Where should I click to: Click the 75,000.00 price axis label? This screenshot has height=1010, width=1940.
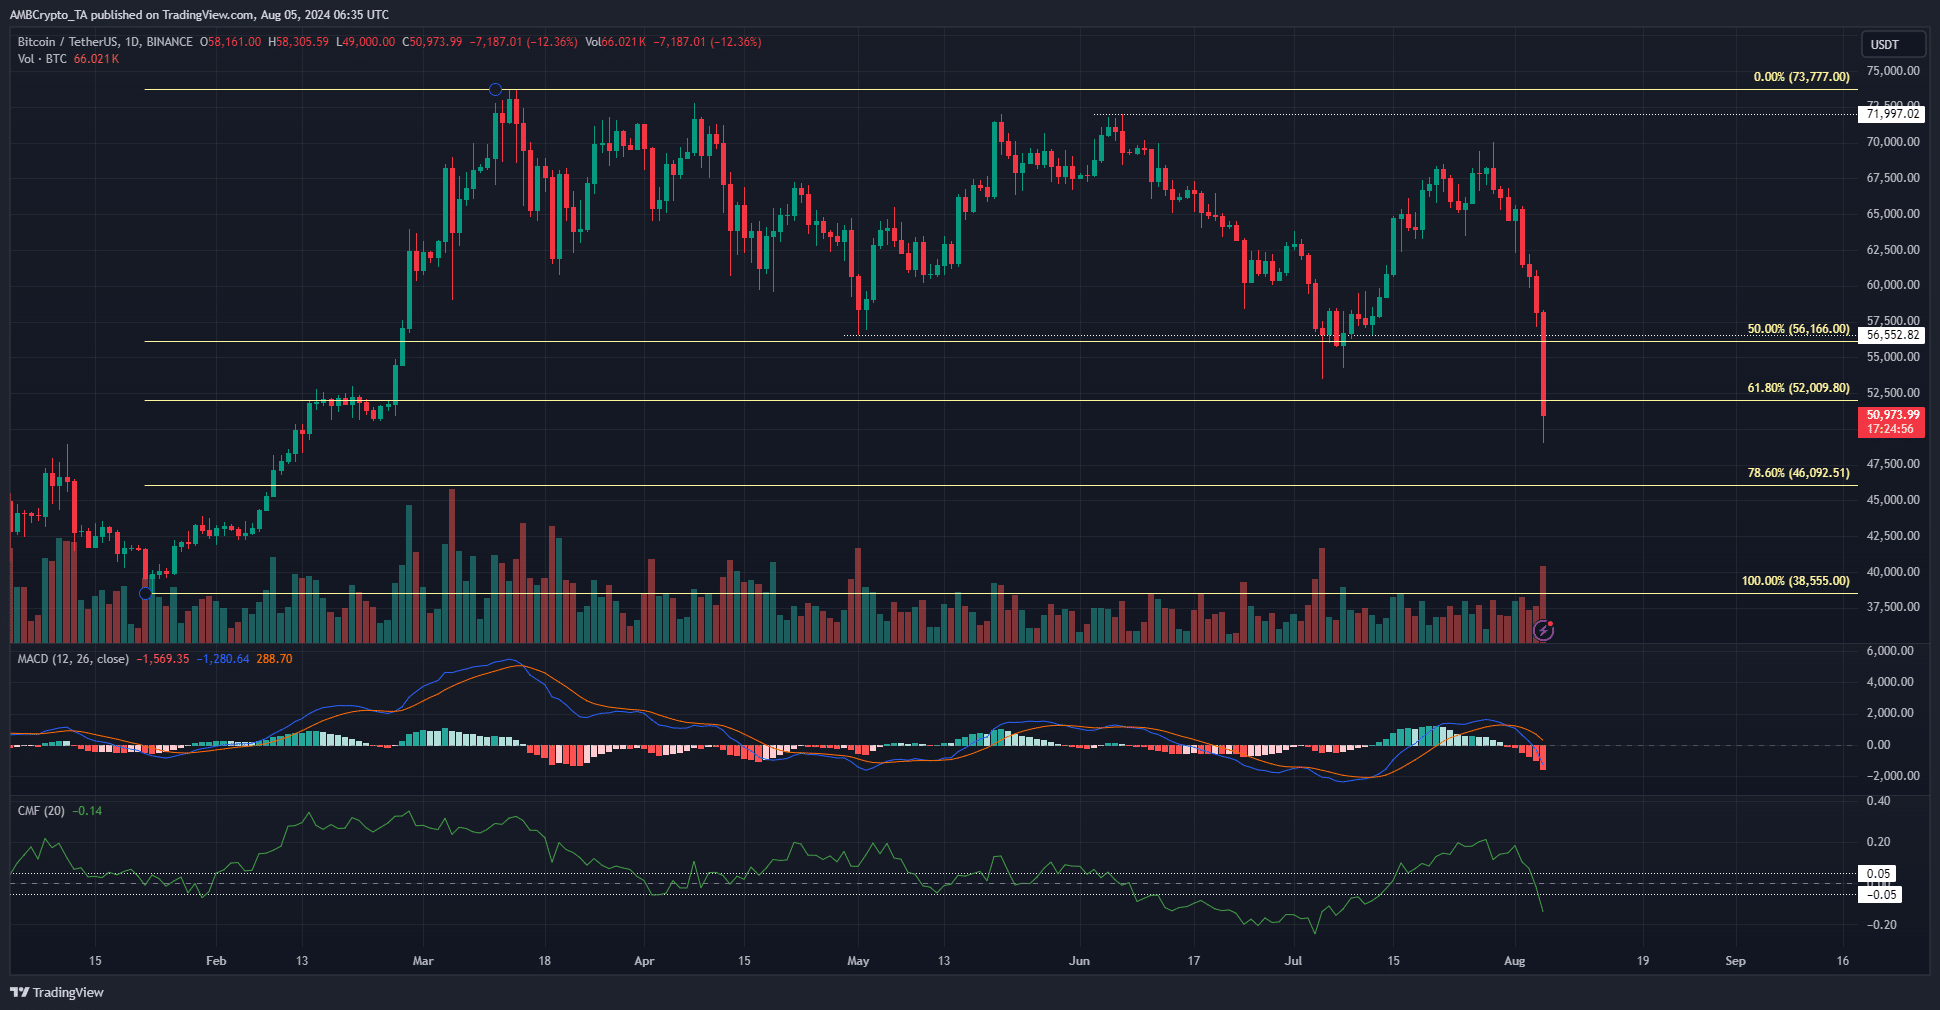pyautogui.click(x=1893, y=71)
